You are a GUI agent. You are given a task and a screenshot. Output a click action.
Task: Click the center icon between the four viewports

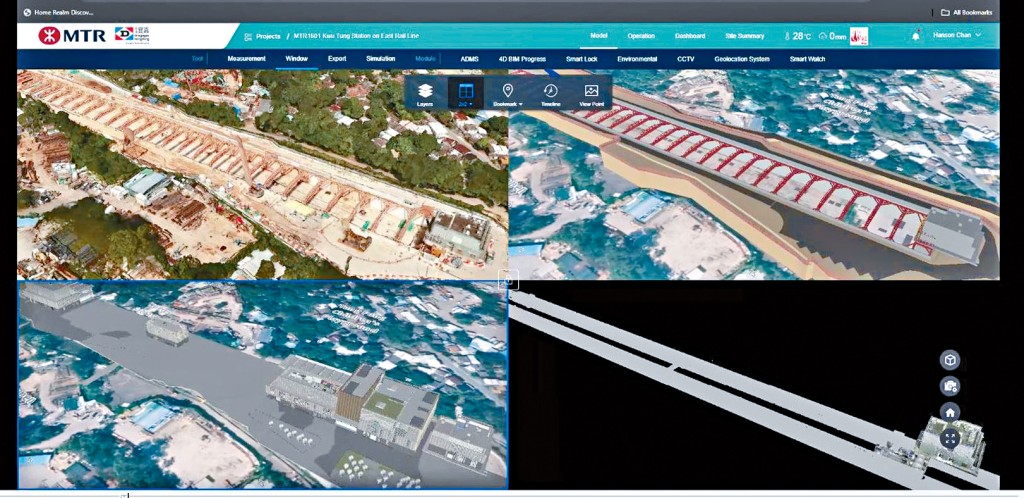click(509, 281)
